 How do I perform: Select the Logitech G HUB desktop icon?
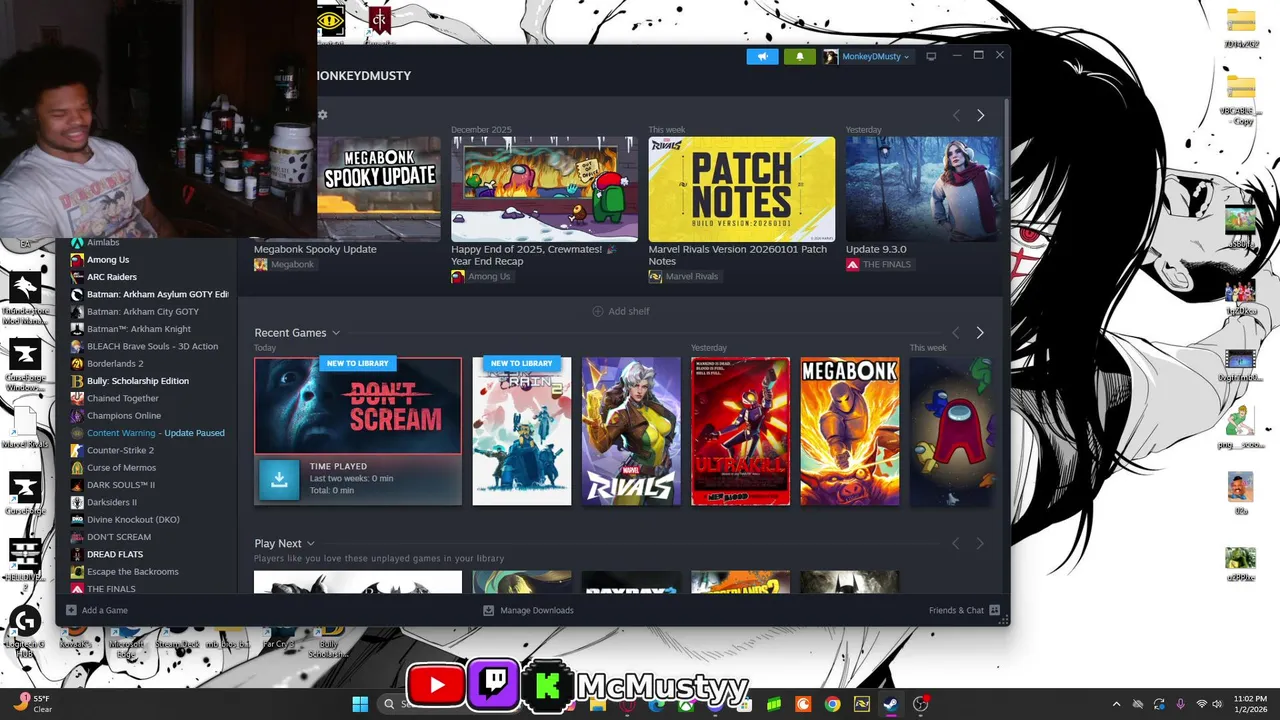(x=25, y=630)
